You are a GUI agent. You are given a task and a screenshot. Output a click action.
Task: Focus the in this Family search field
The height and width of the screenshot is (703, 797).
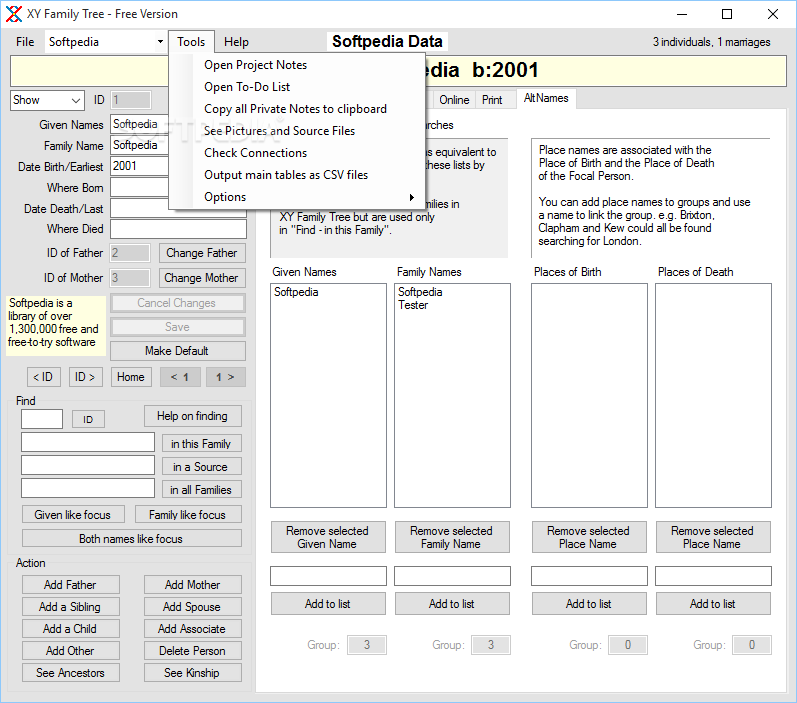click(88, 442)
